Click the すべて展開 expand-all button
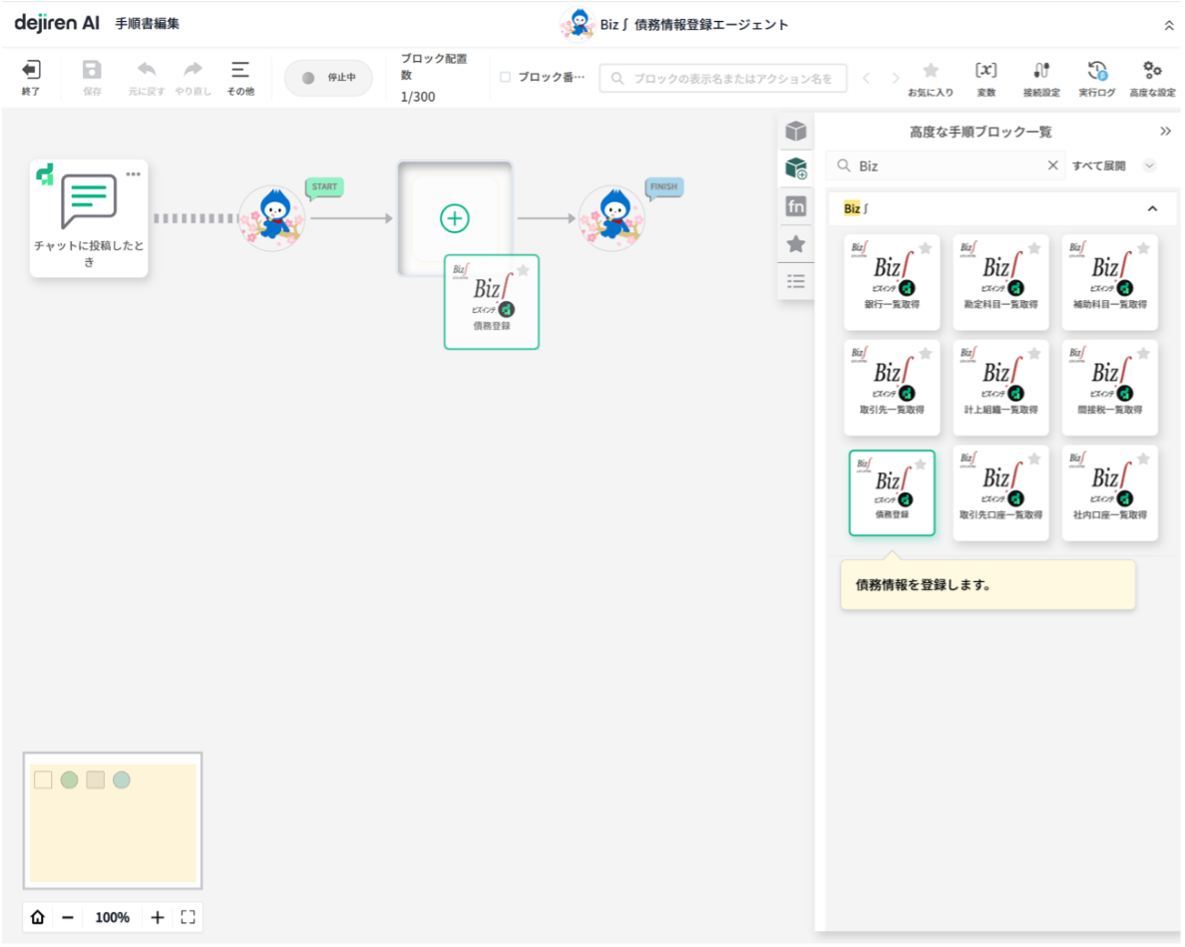 (1098, 166)
